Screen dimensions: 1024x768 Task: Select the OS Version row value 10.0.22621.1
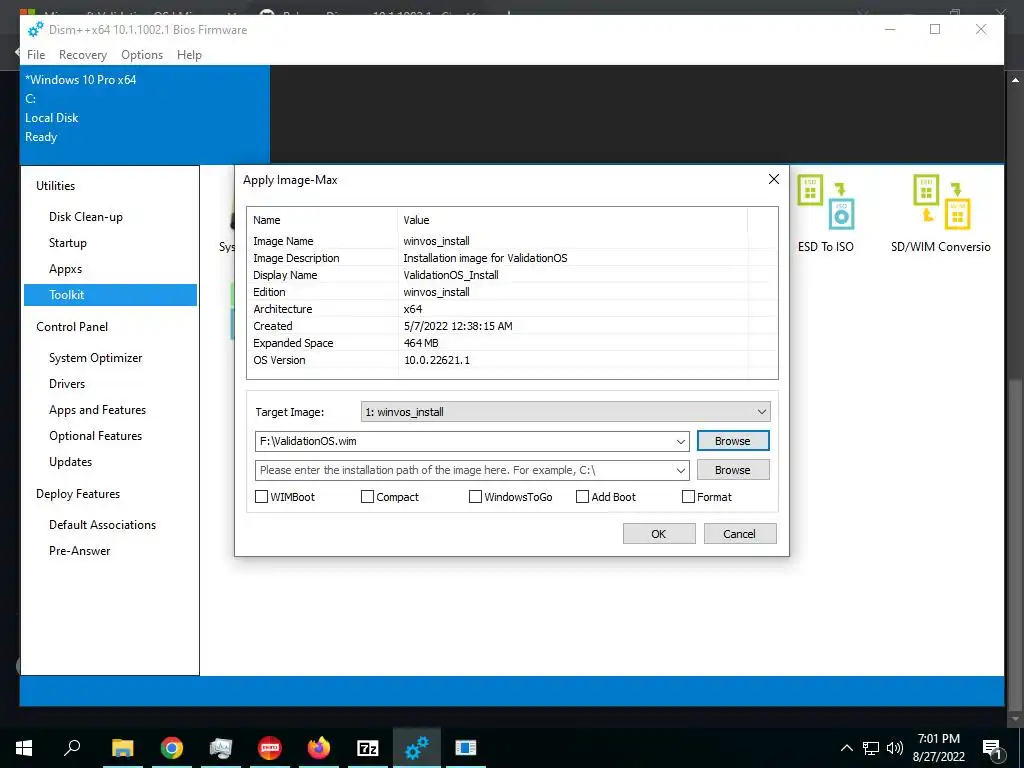click(437, 360)
